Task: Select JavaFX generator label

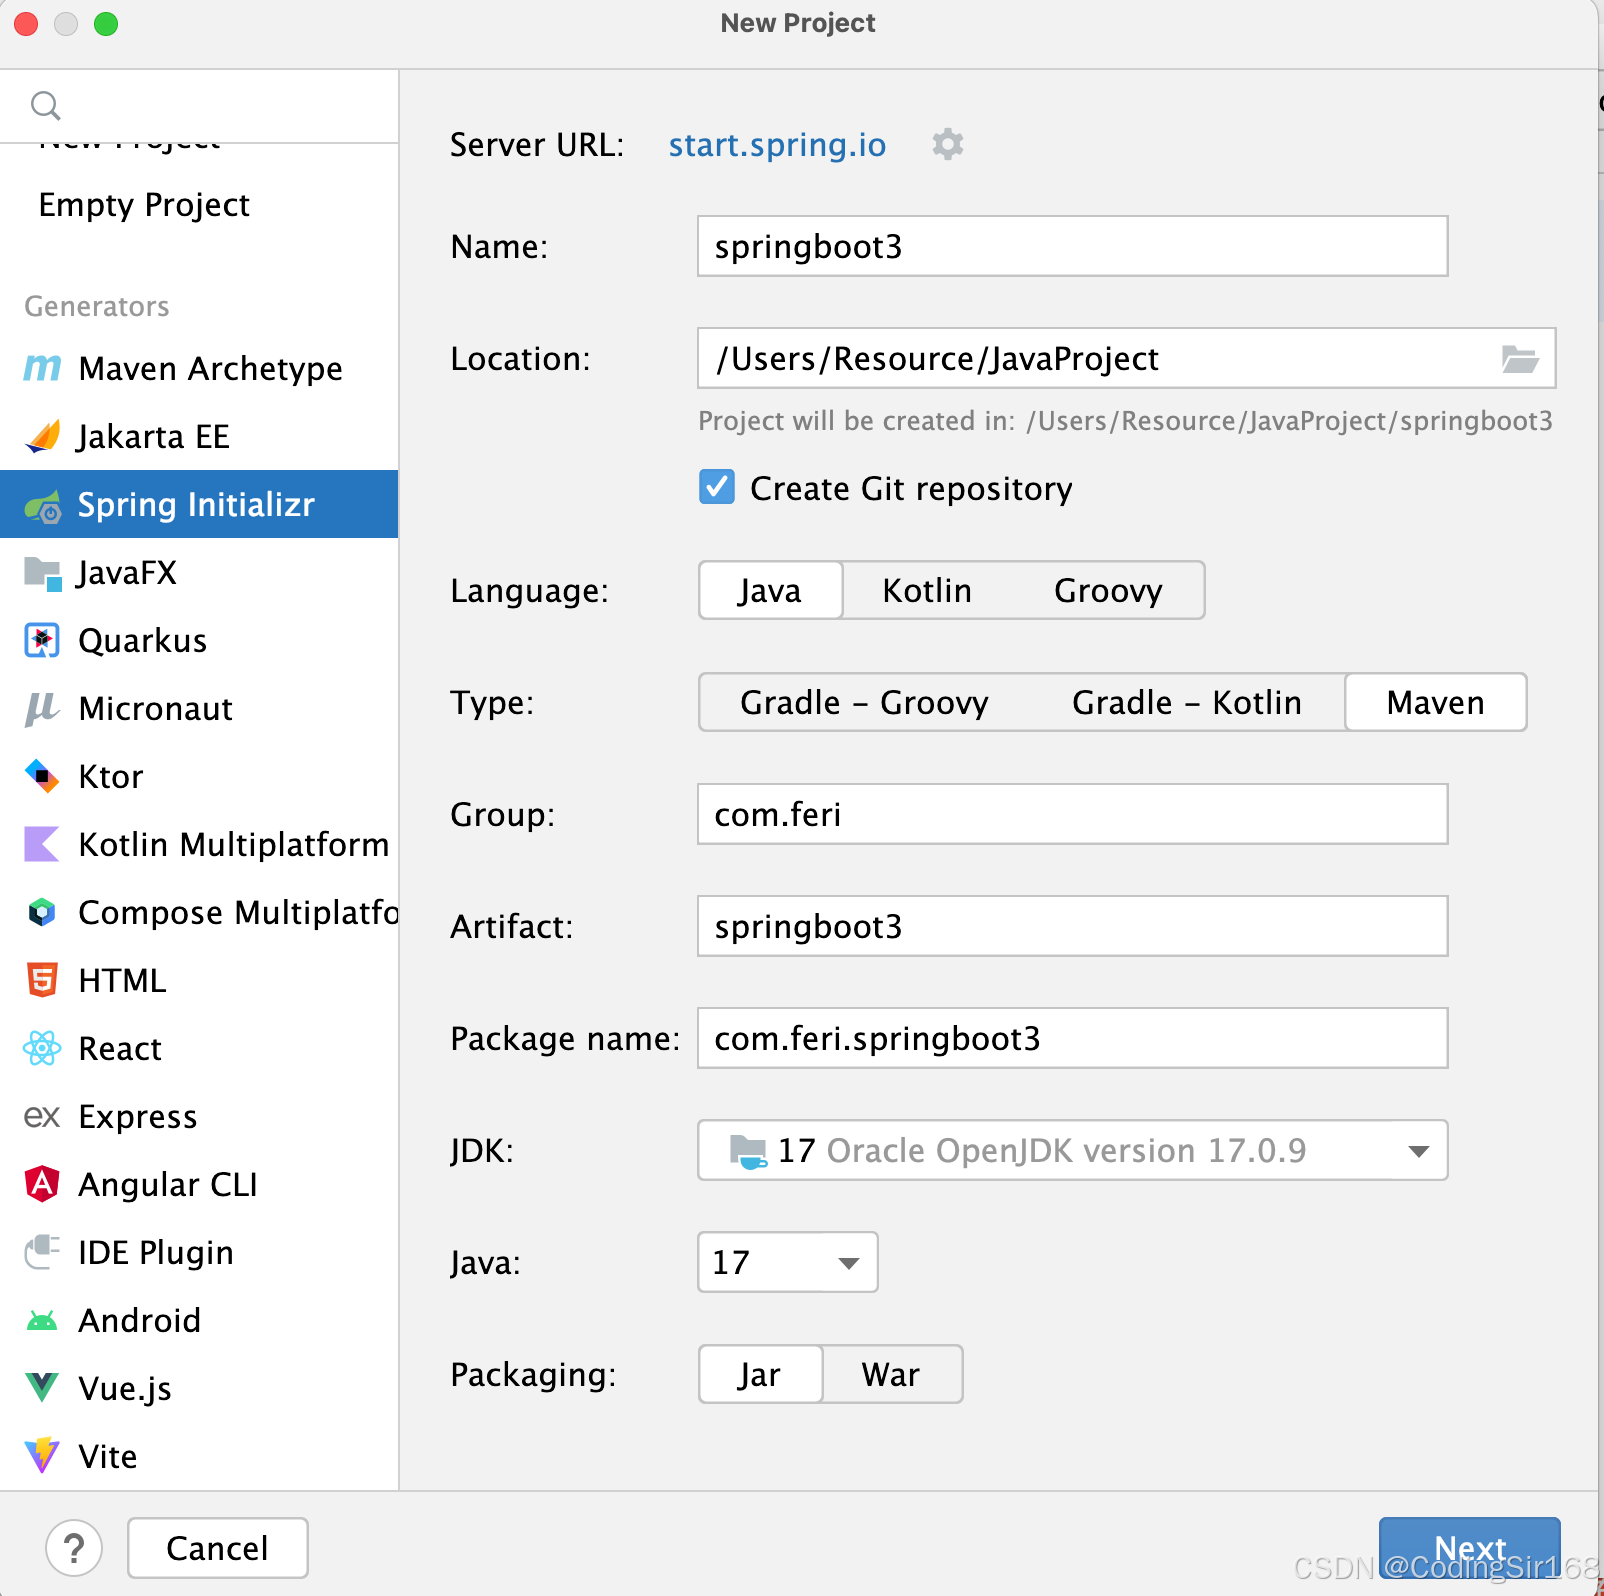Action: point(127,573)
